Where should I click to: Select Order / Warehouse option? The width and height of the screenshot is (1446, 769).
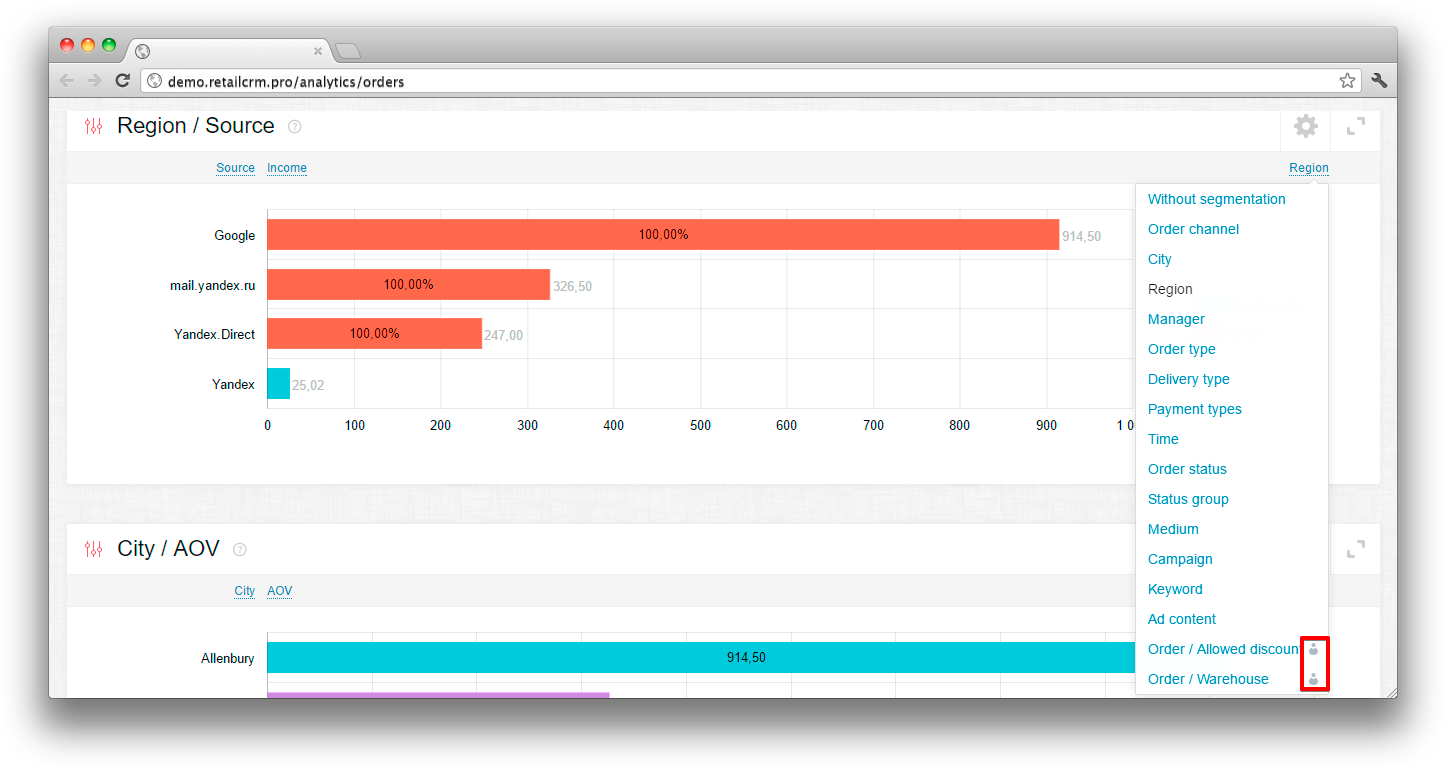click(1208, 679)
